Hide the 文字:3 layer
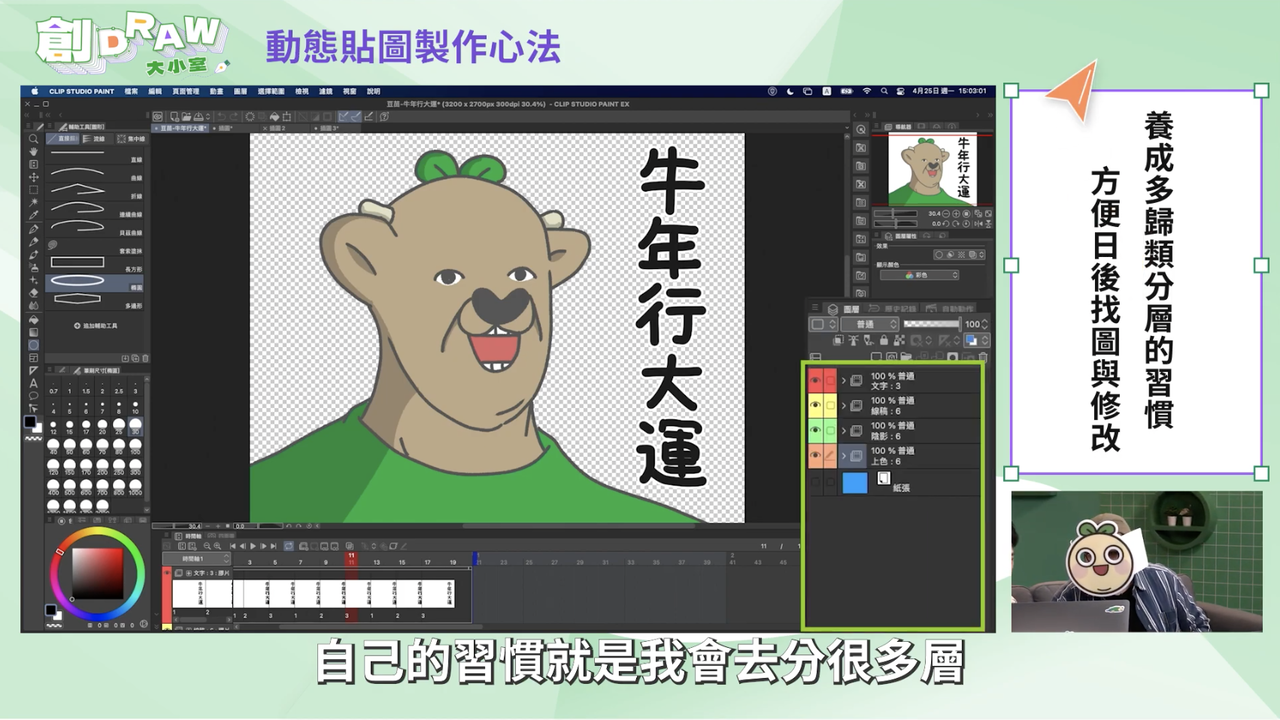This screenshot has height=720, width=1280. pos(816,380)
